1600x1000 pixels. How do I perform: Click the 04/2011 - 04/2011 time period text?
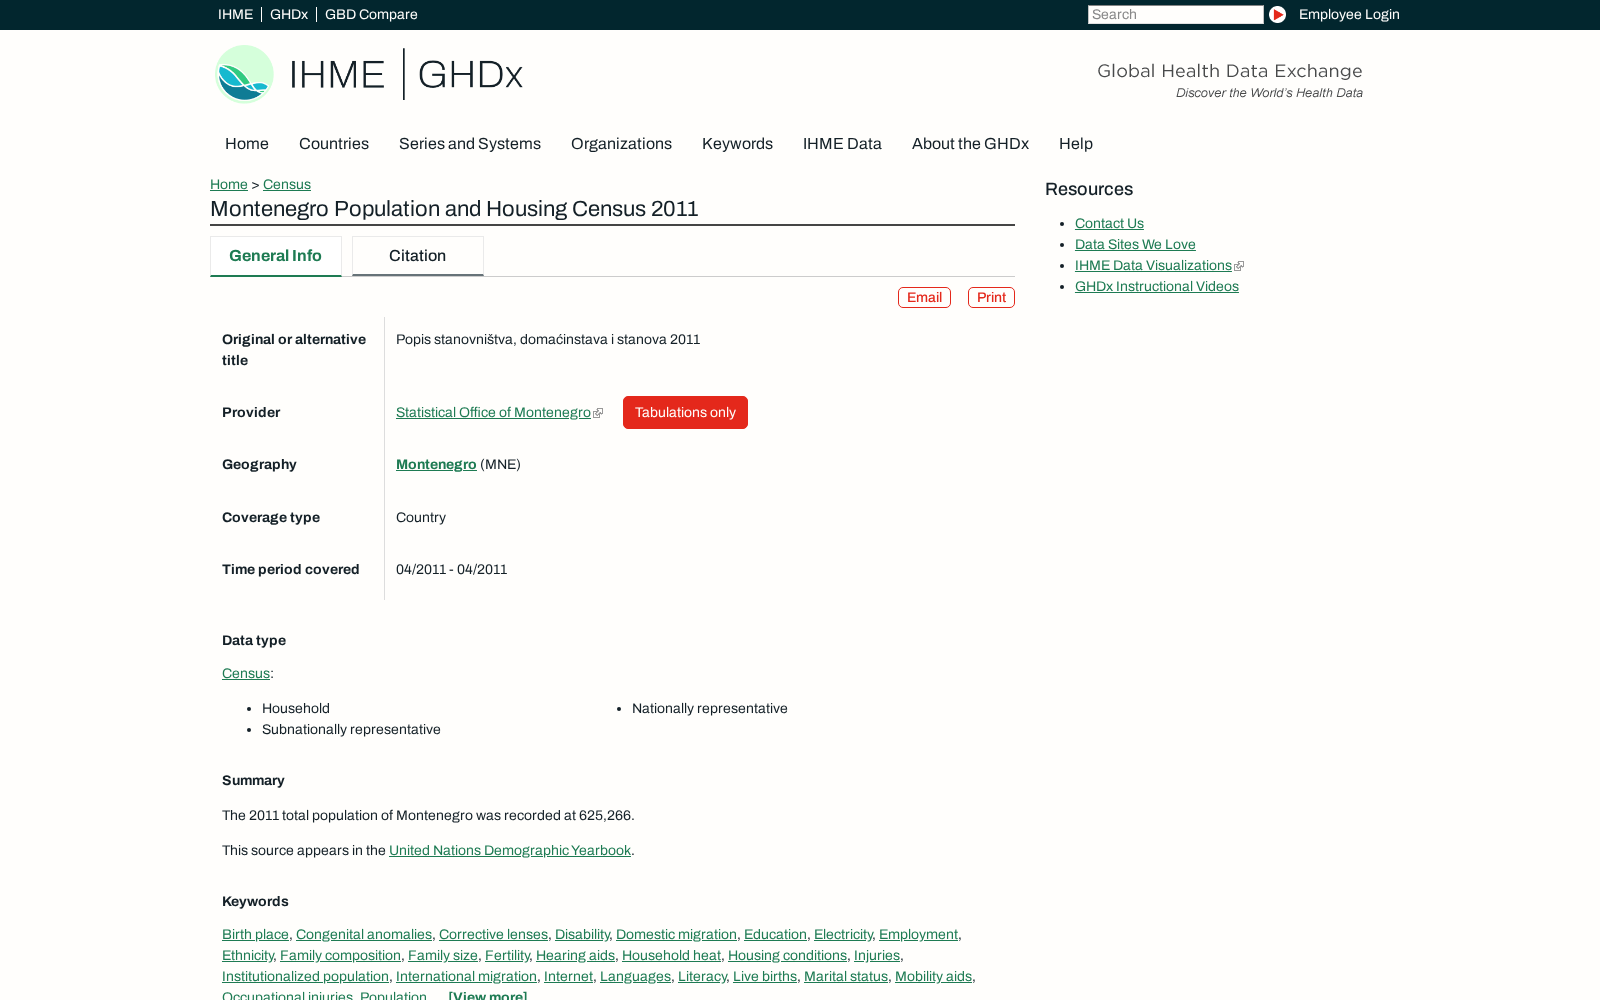(452, 569)
